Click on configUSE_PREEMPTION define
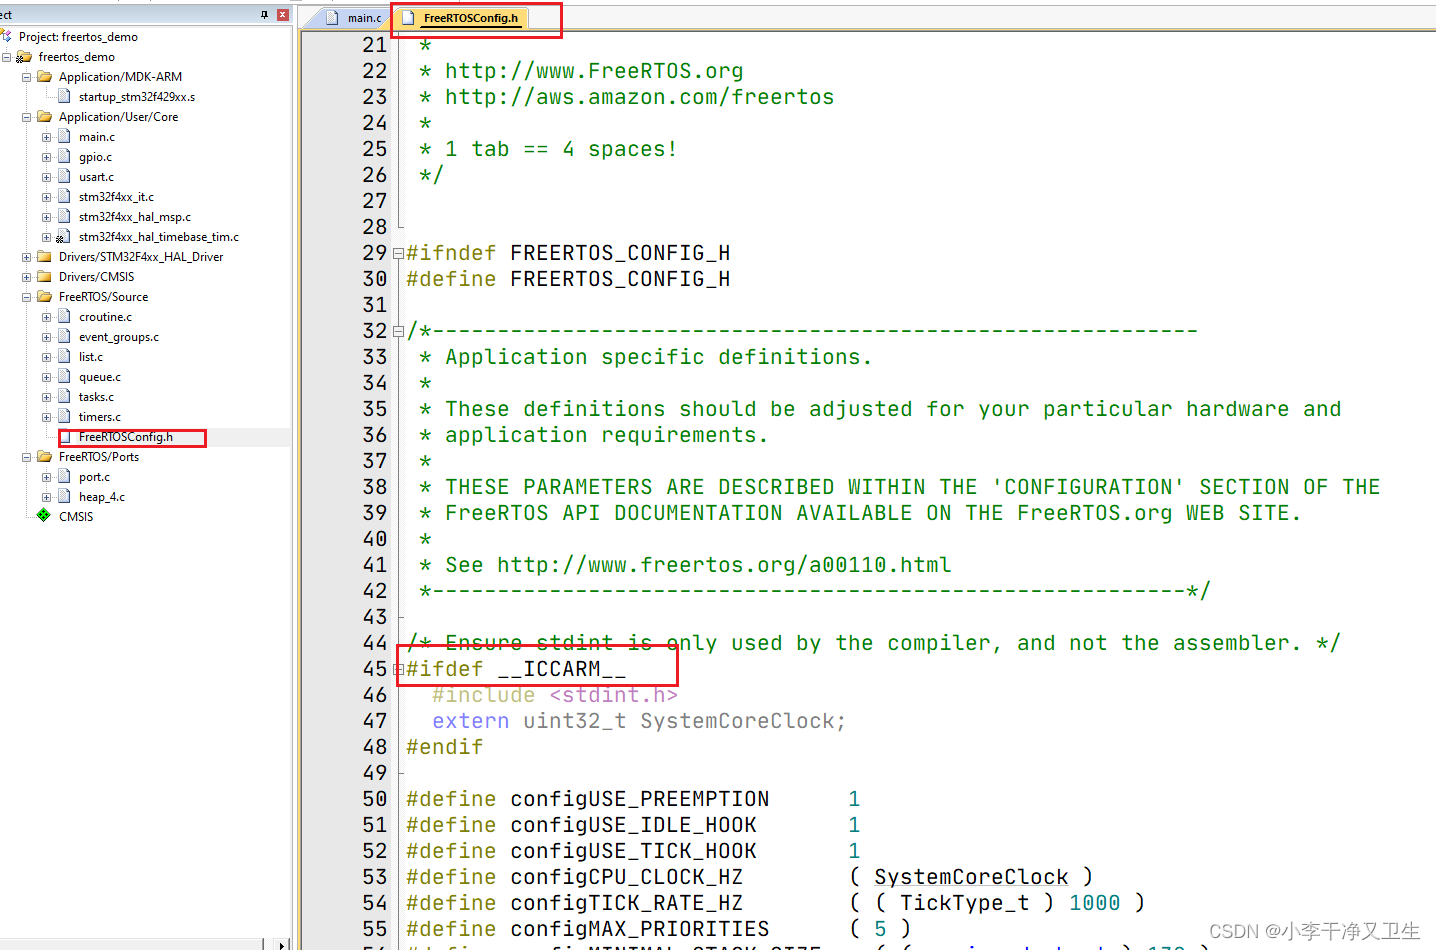 click(x=640, y=799)
